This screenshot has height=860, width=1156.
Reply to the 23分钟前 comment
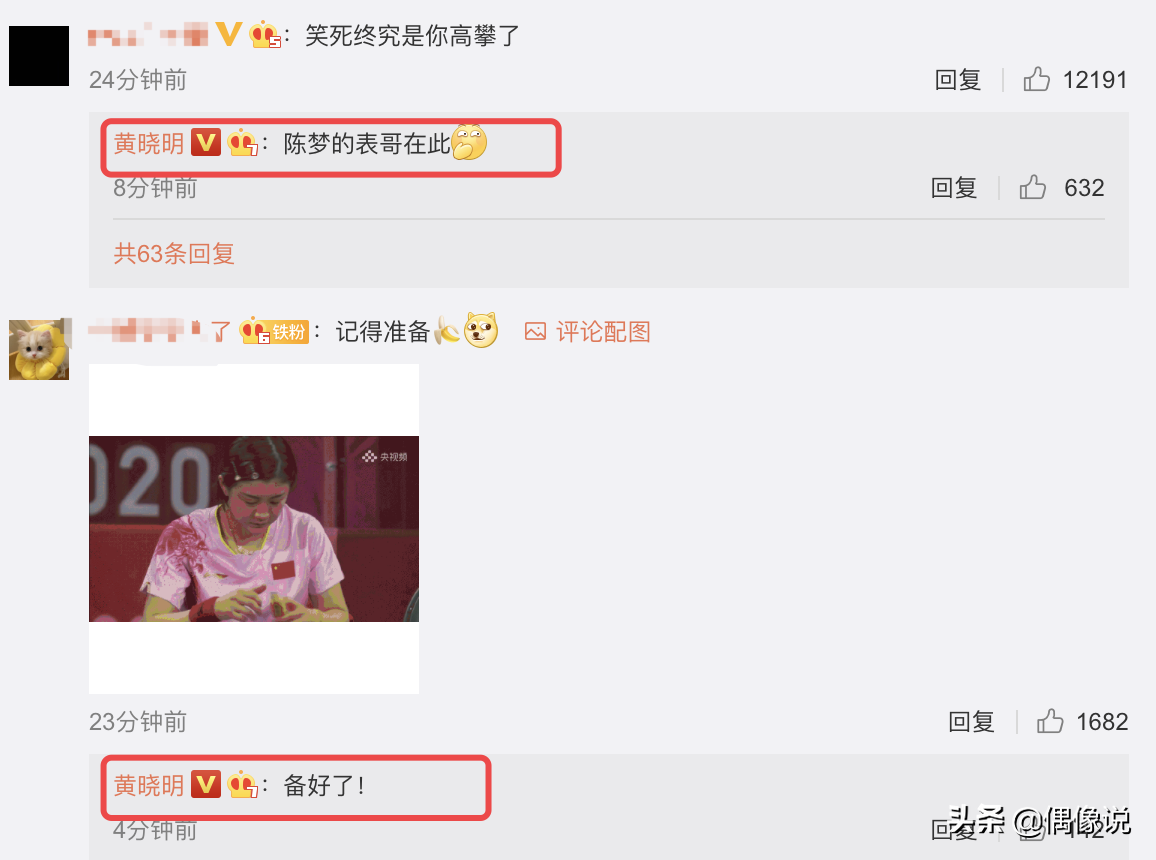(971, 721)
